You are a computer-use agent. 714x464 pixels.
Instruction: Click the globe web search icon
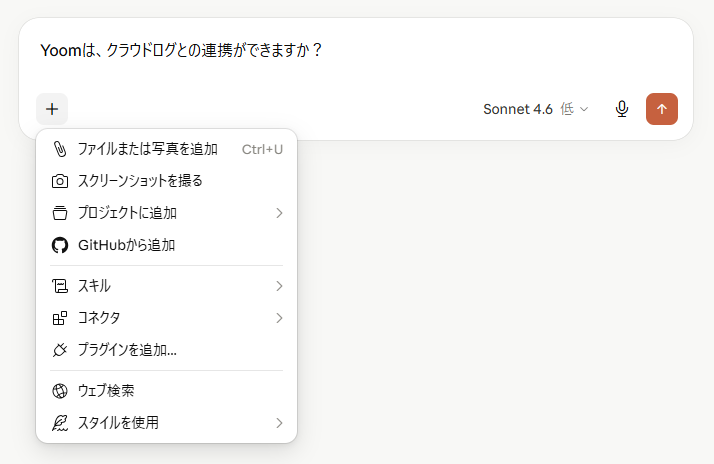[60, 391]
